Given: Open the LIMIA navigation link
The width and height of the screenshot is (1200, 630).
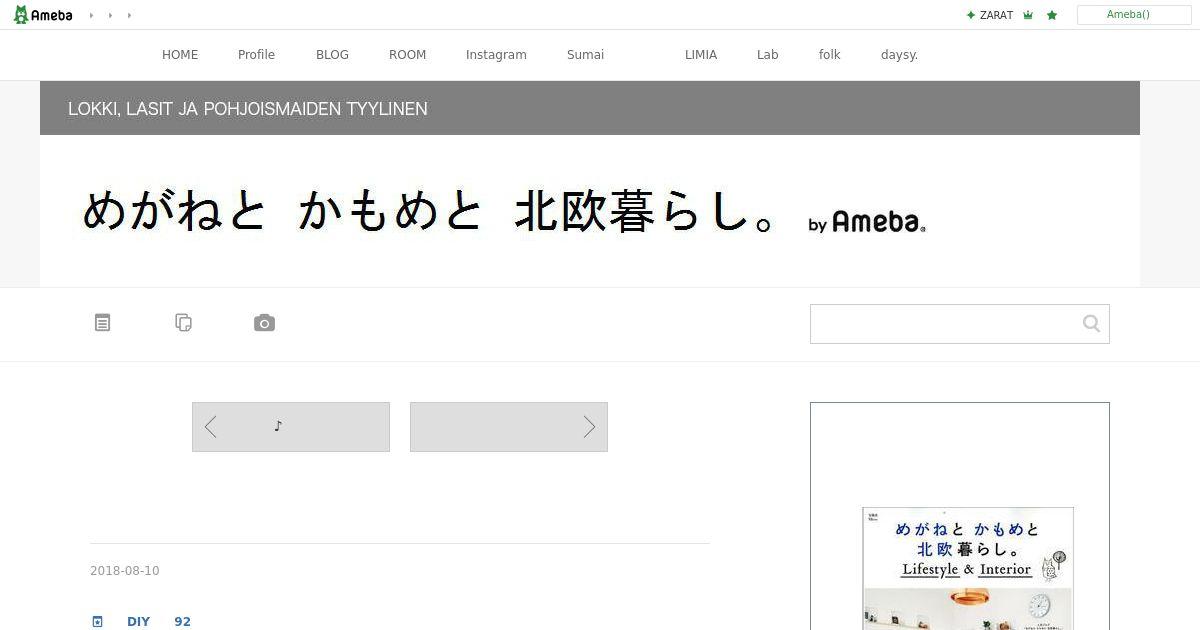Looking at the screenshot, I should coord(701,55).
